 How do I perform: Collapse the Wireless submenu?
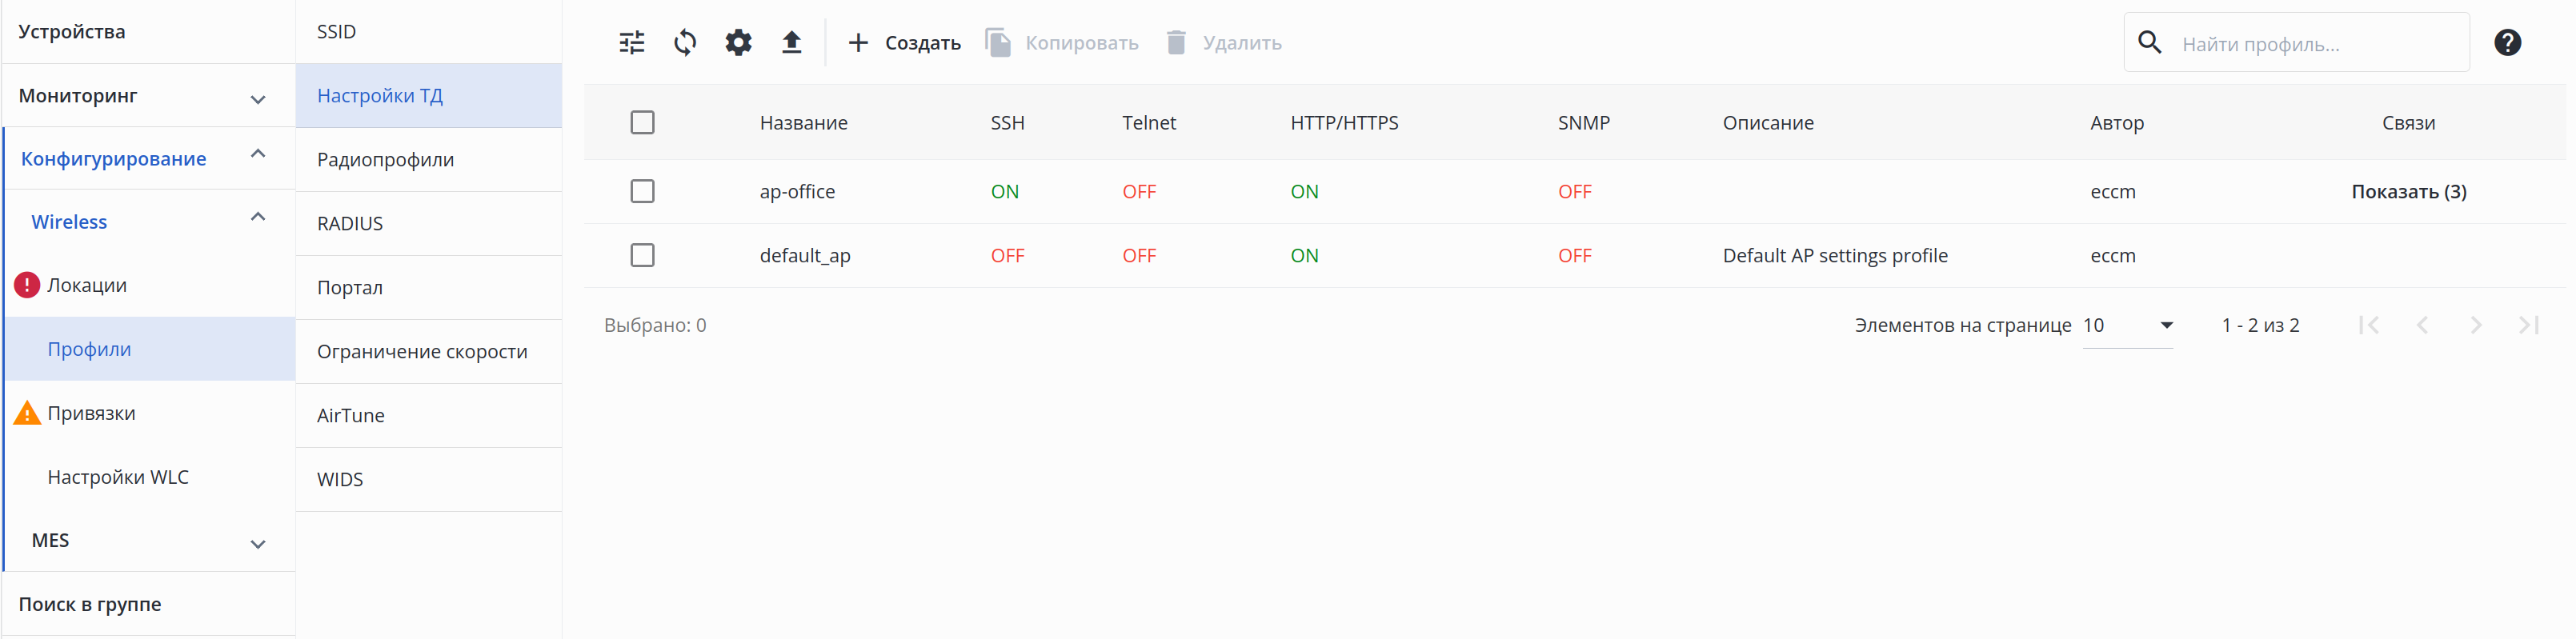pyautogui.click(x=257, y=218)
